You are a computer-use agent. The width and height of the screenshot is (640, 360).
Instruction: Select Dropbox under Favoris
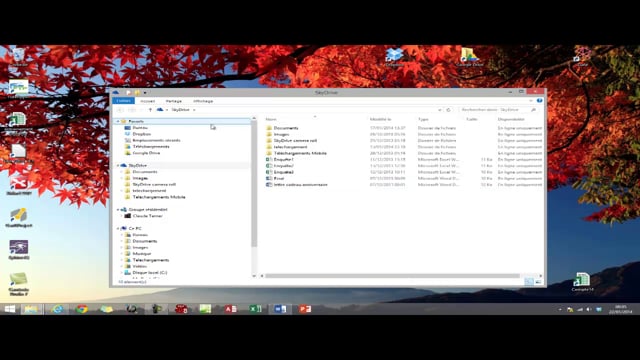pos(142,134)
